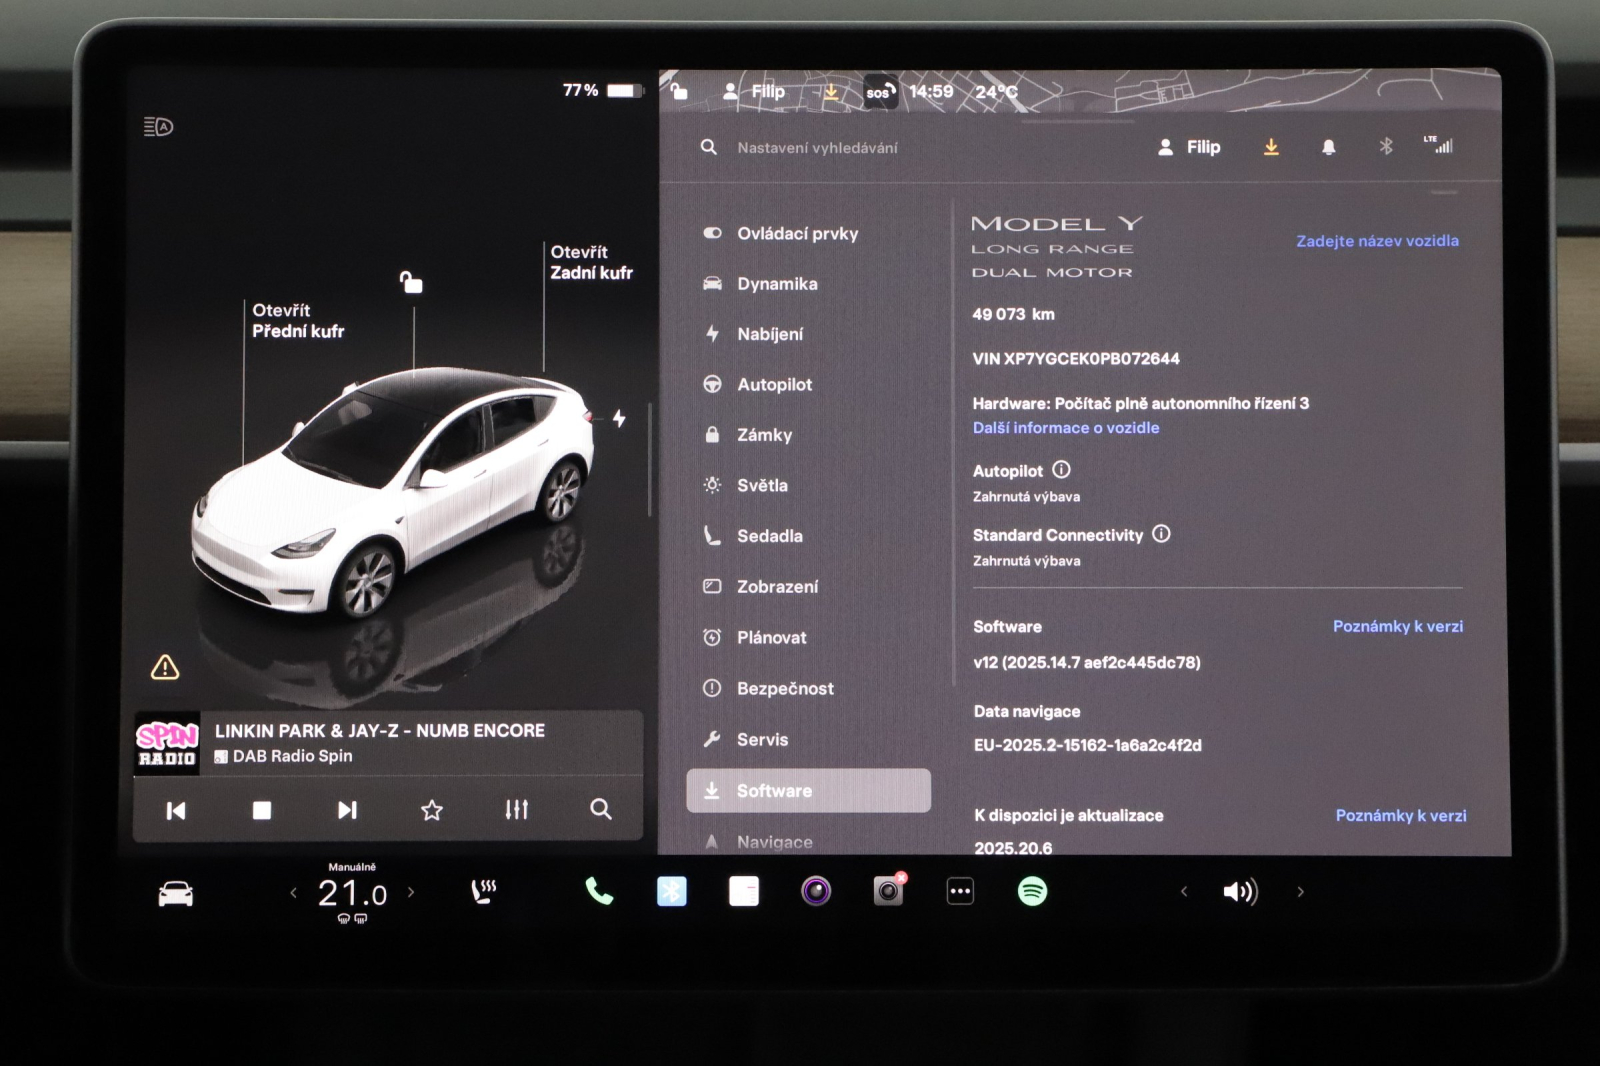
Task: Open Bluetooth settings in the settings header
Action: tap(1386, 147)
